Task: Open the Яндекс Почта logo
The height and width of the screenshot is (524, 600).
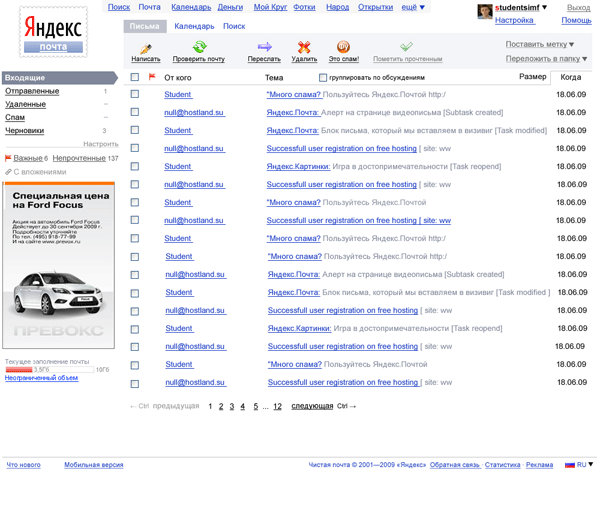Action: point(53,33)
